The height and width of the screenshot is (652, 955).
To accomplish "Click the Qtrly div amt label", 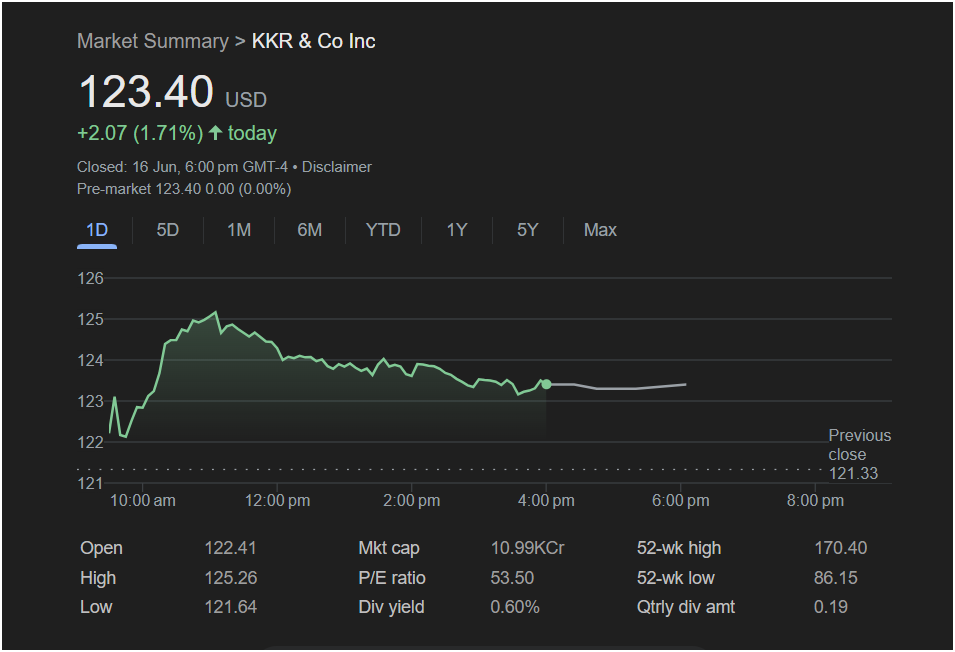I will 686,607.
